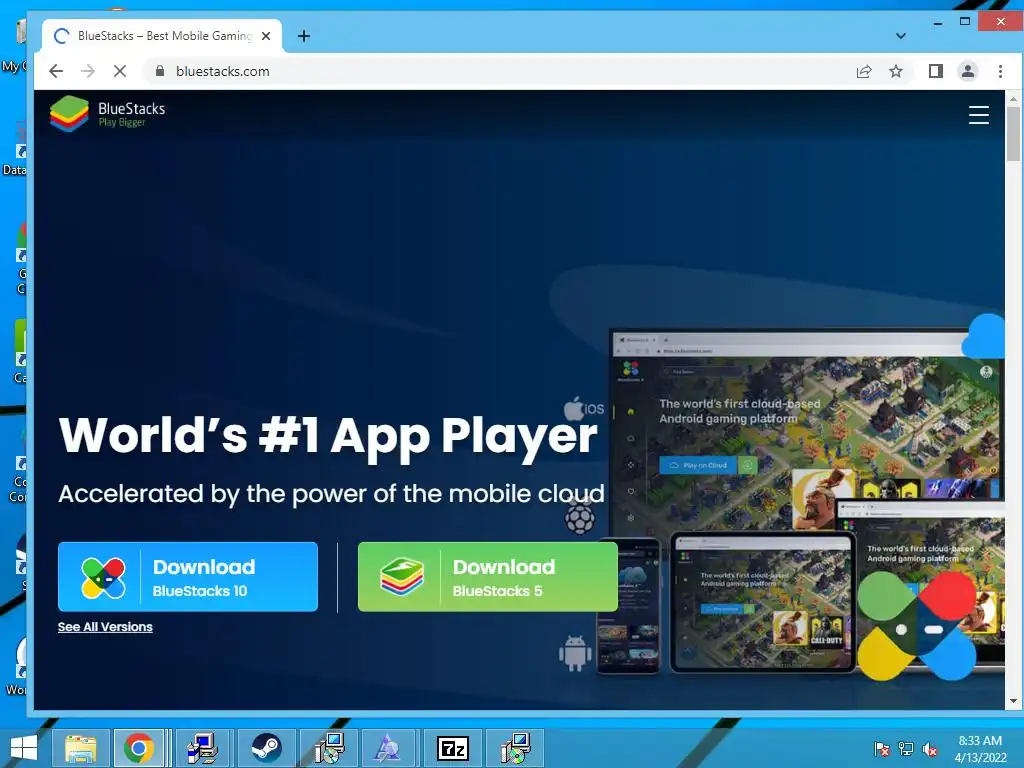1024x768 pixels.
Task: Bookmark this page with the star icon
Action: (895, 71)
